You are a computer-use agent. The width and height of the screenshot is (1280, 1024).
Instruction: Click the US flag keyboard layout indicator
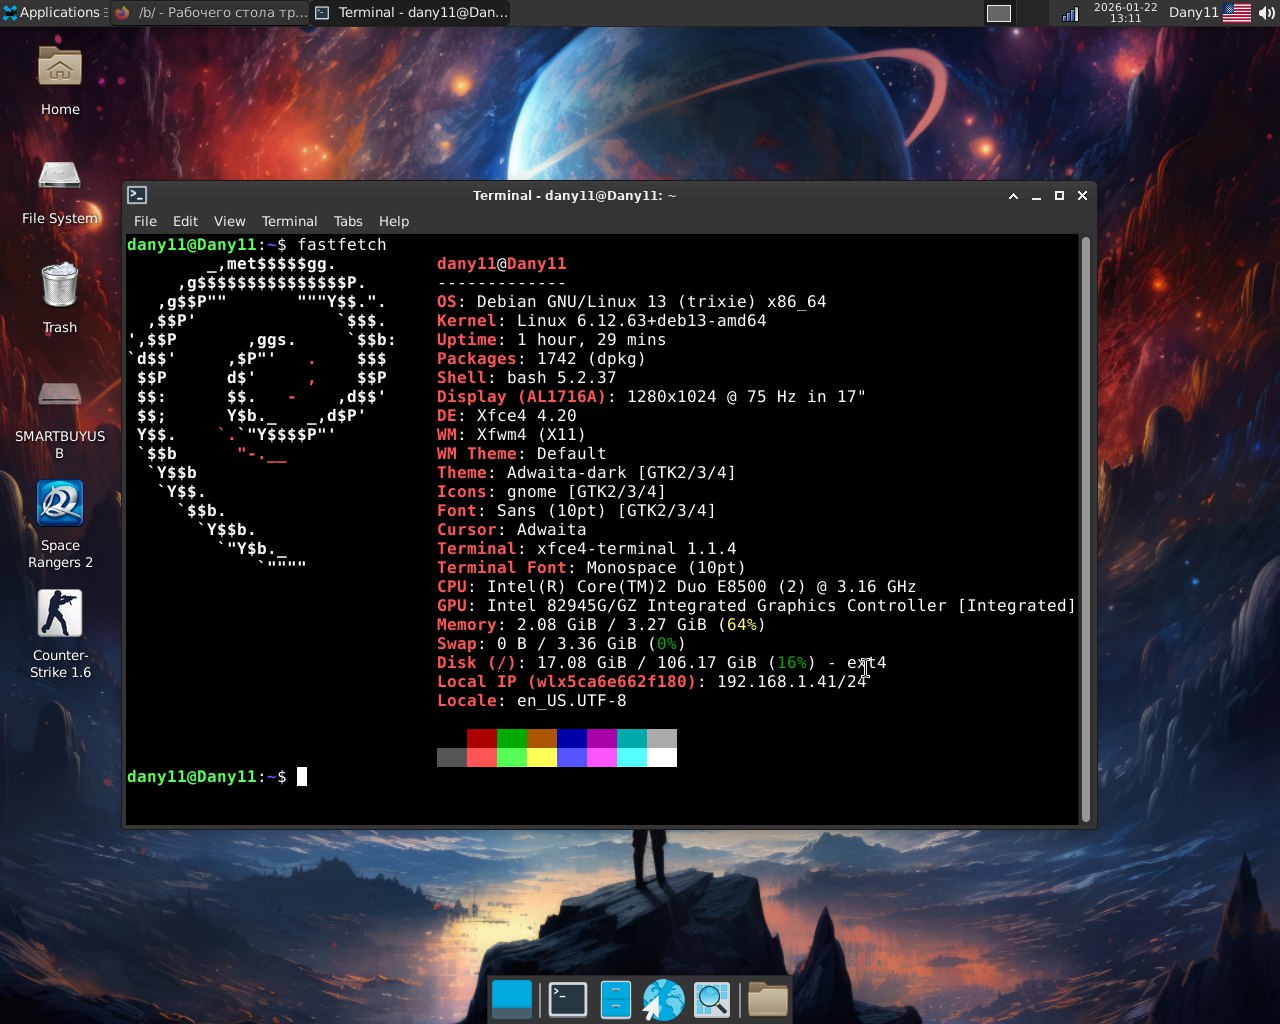coord(1237,13)
